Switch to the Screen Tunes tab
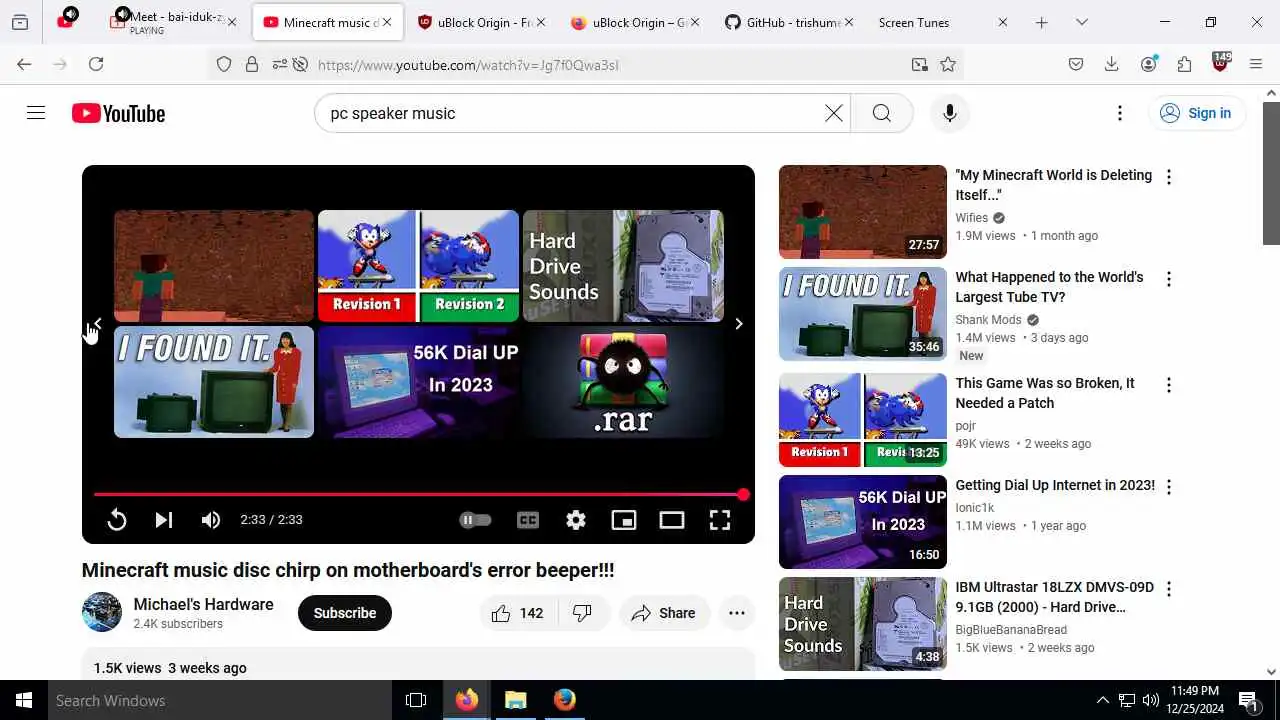 941,22
